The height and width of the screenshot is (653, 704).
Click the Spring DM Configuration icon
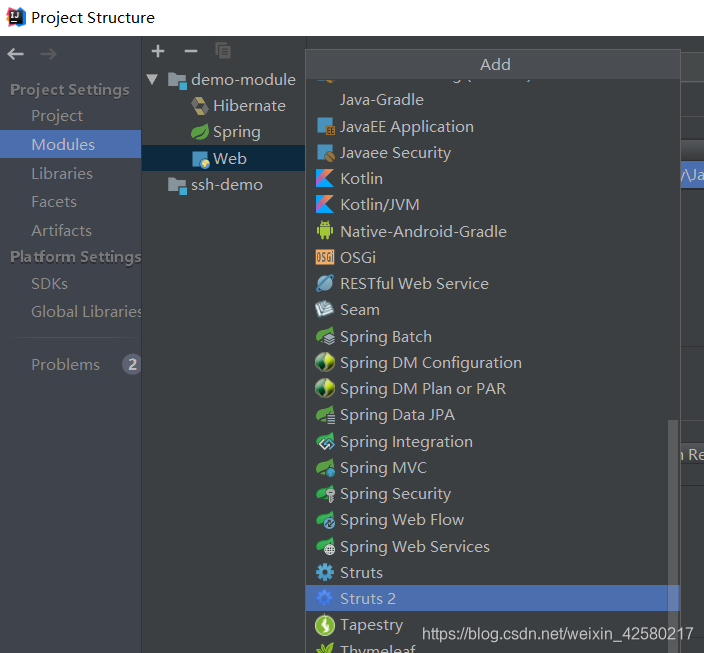click(x=325, y=362)
